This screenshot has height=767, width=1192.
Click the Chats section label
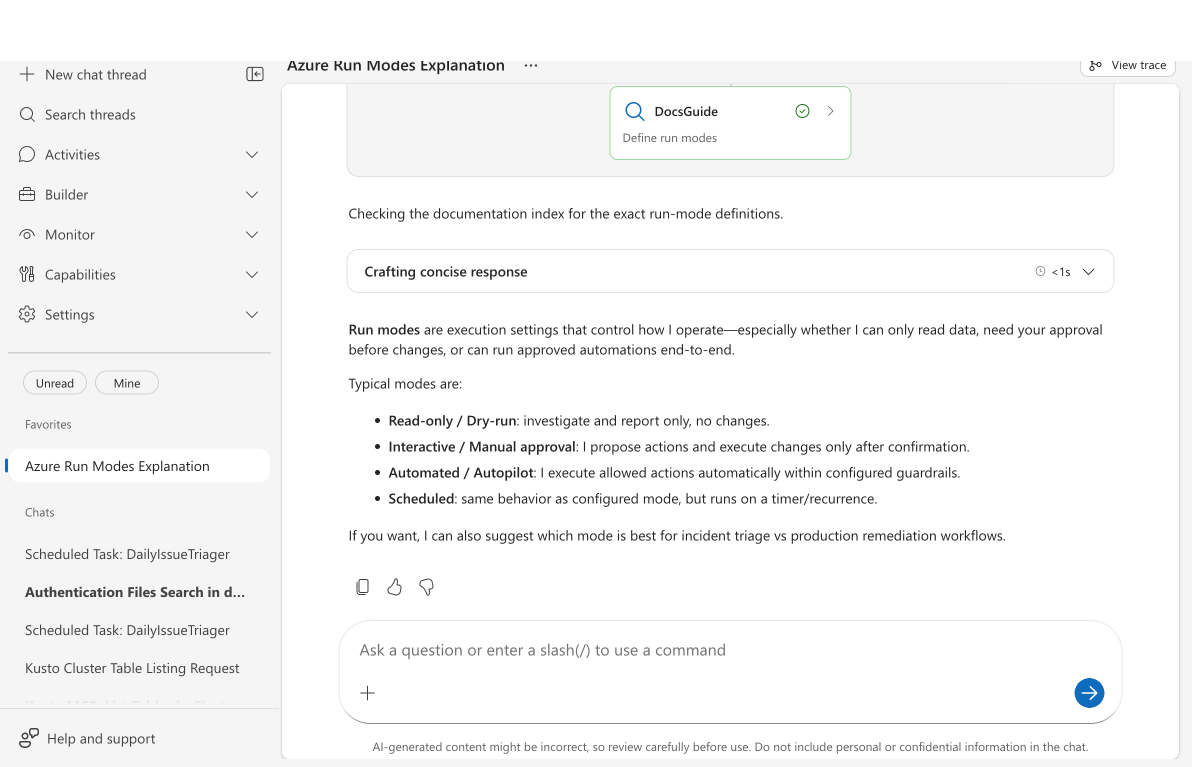40,512
